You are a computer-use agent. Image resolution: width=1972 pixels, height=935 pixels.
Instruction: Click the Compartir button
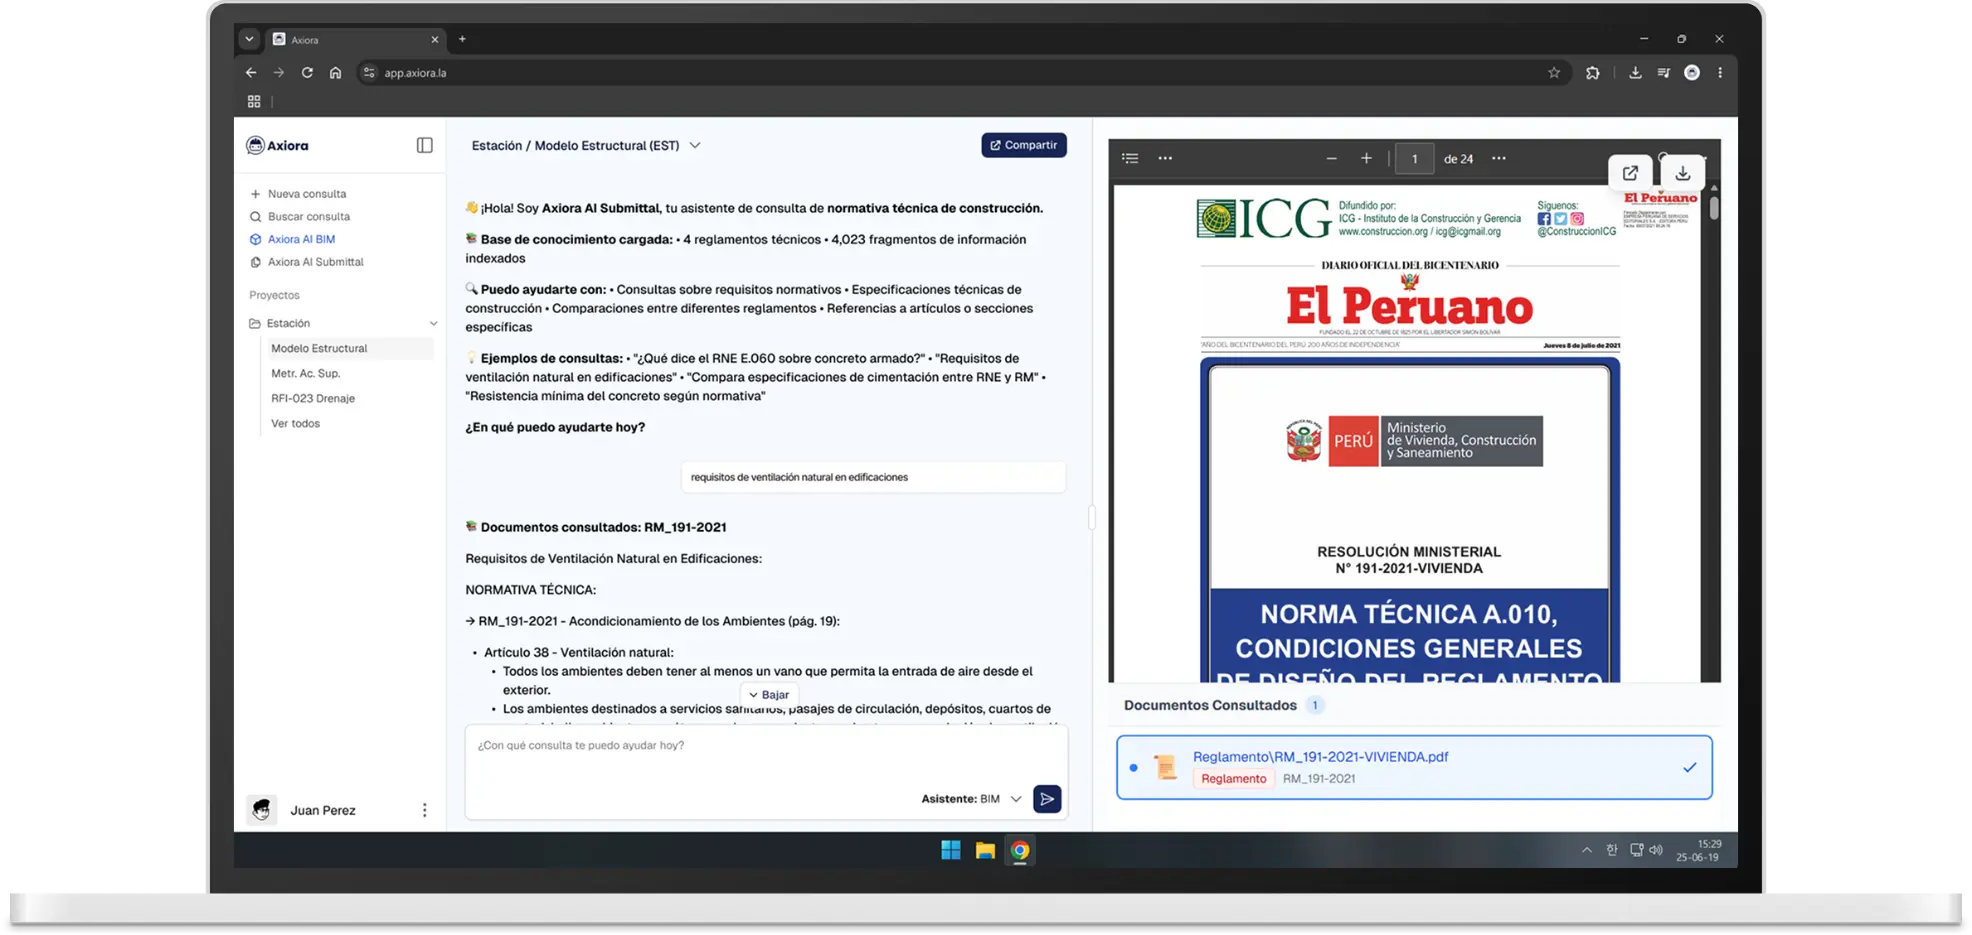tap(1023, 146)
